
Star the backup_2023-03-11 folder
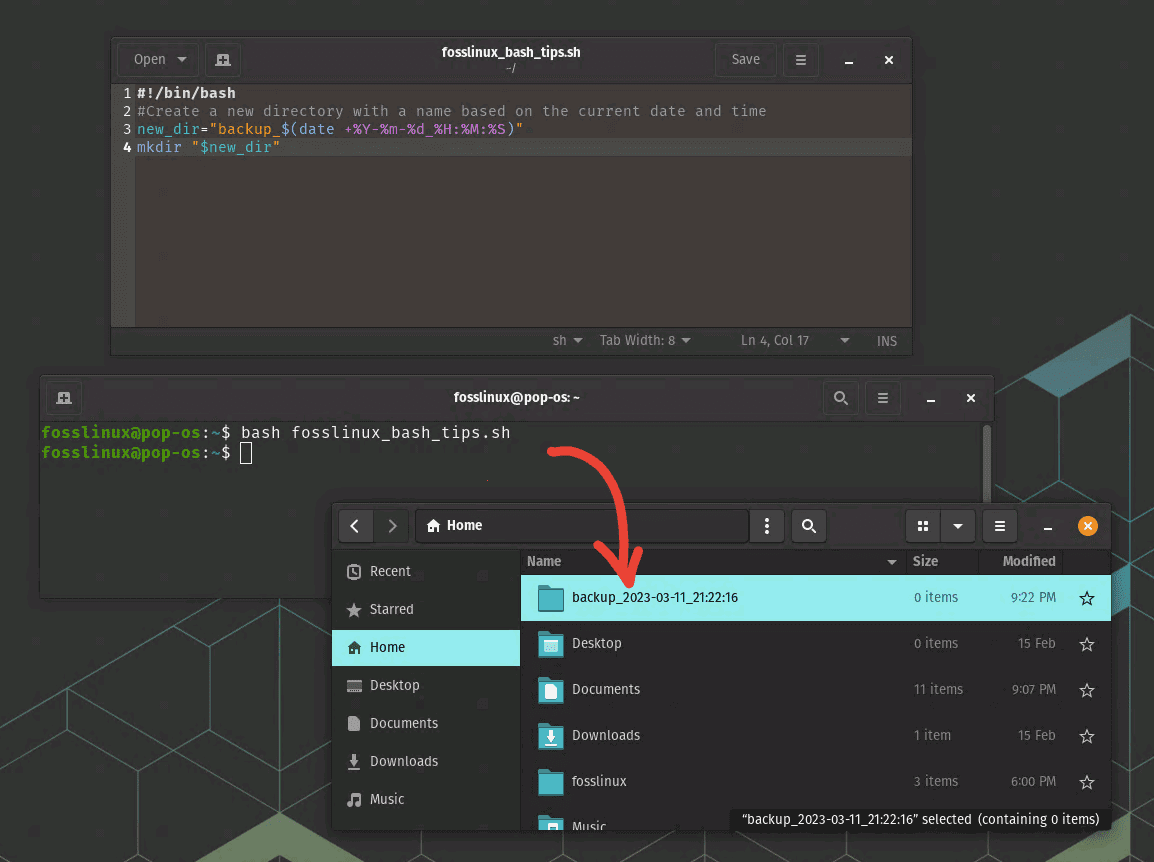pos(1087,598)
